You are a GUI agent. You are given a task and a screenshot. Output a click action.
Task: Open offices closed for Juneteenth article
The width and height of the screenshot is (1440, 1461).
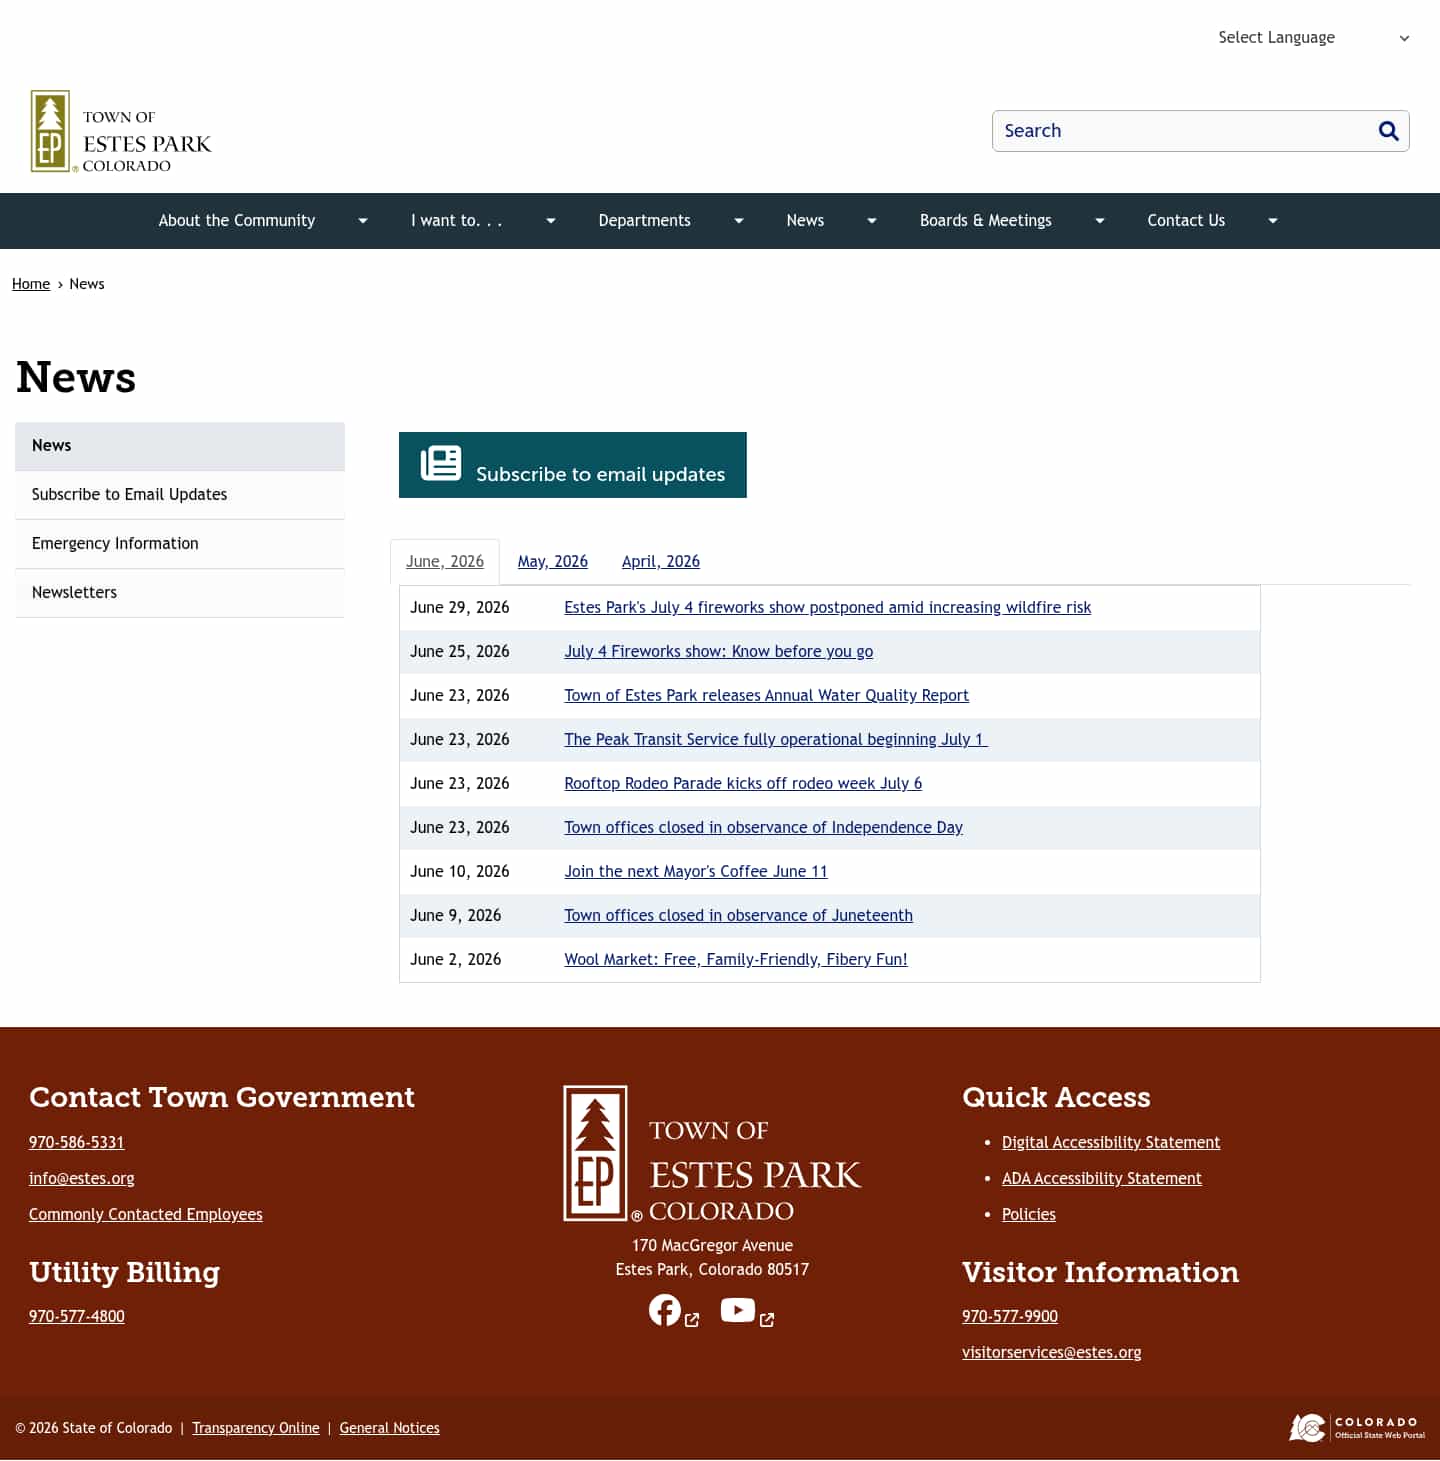[x=738, y=916]
